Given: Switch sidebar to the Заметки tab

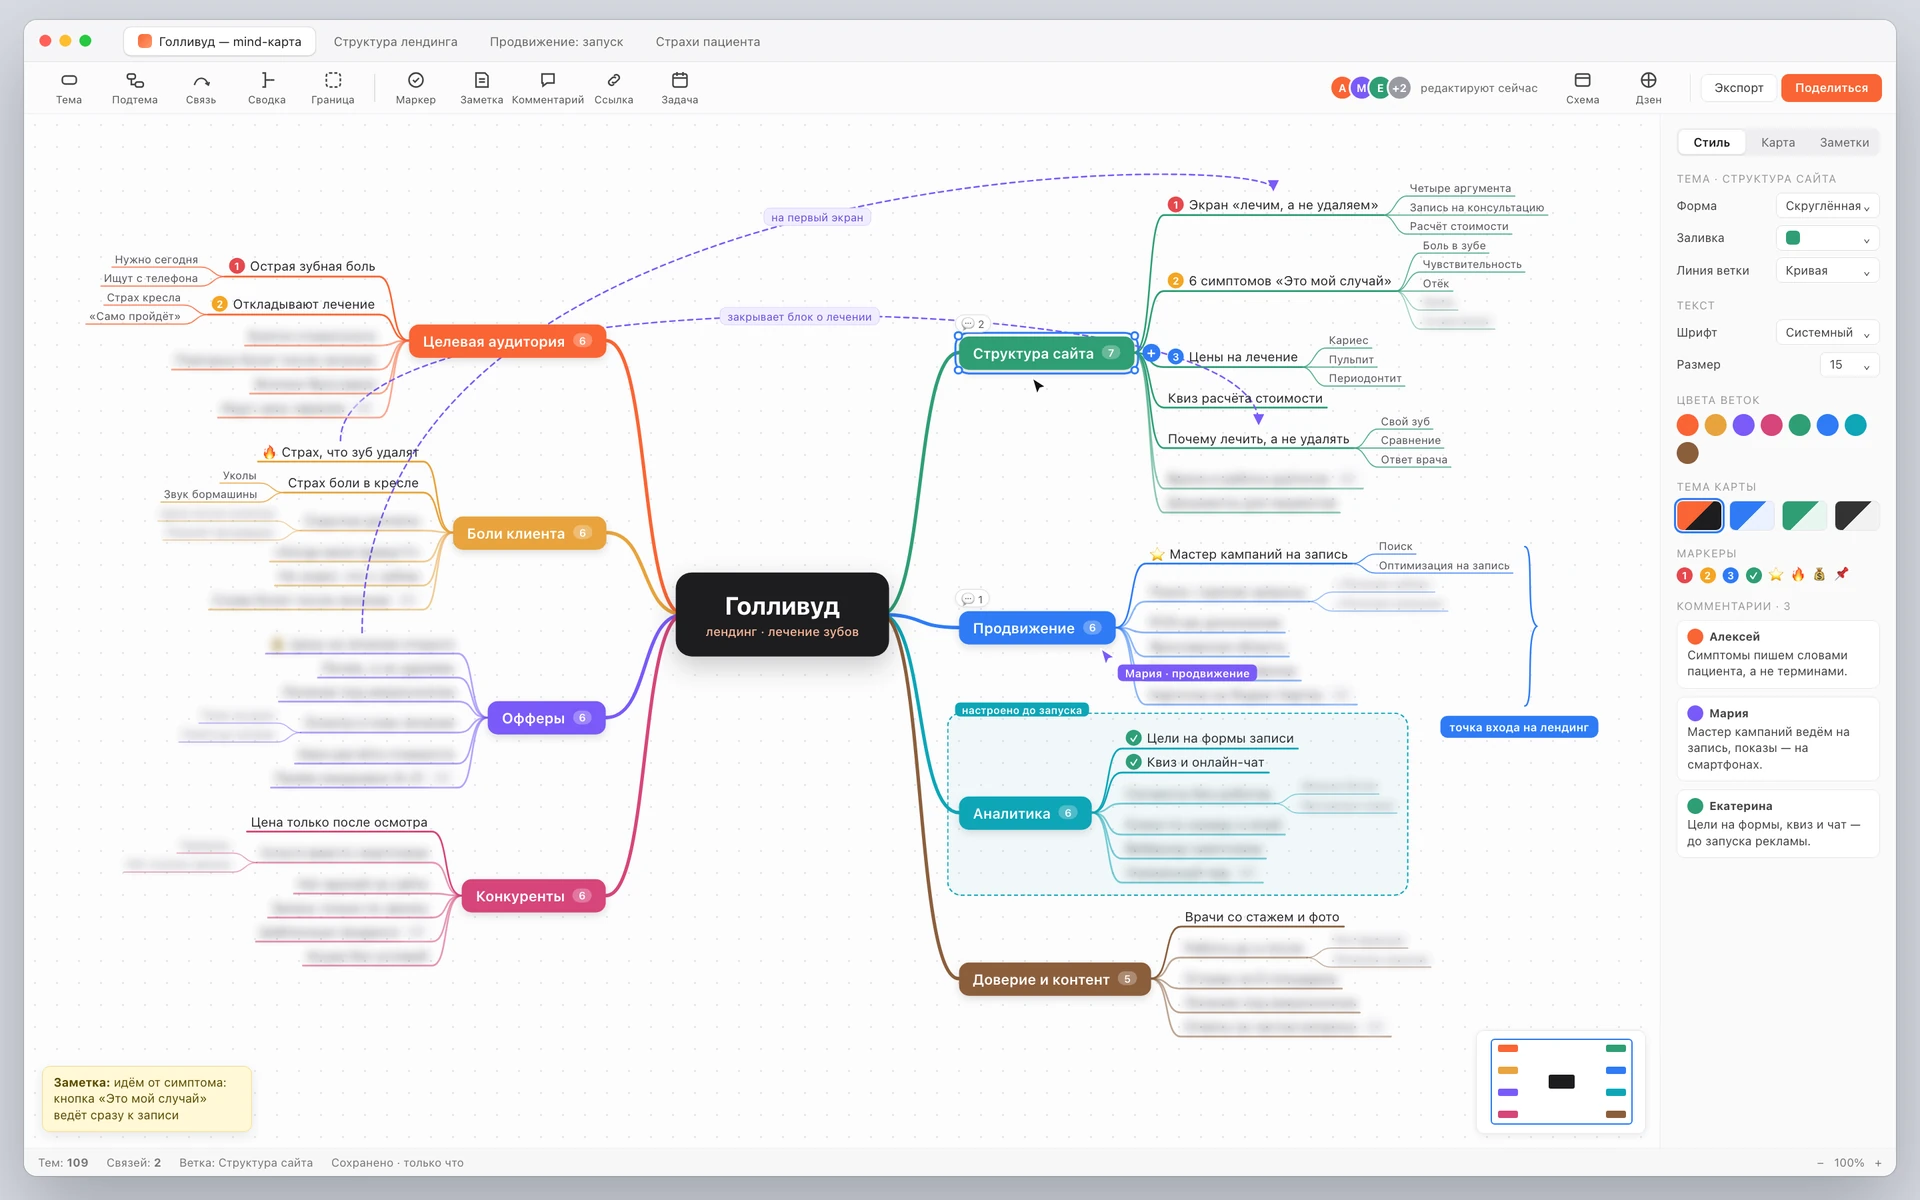Looking at the screenshot, I should click(1844, 143).
